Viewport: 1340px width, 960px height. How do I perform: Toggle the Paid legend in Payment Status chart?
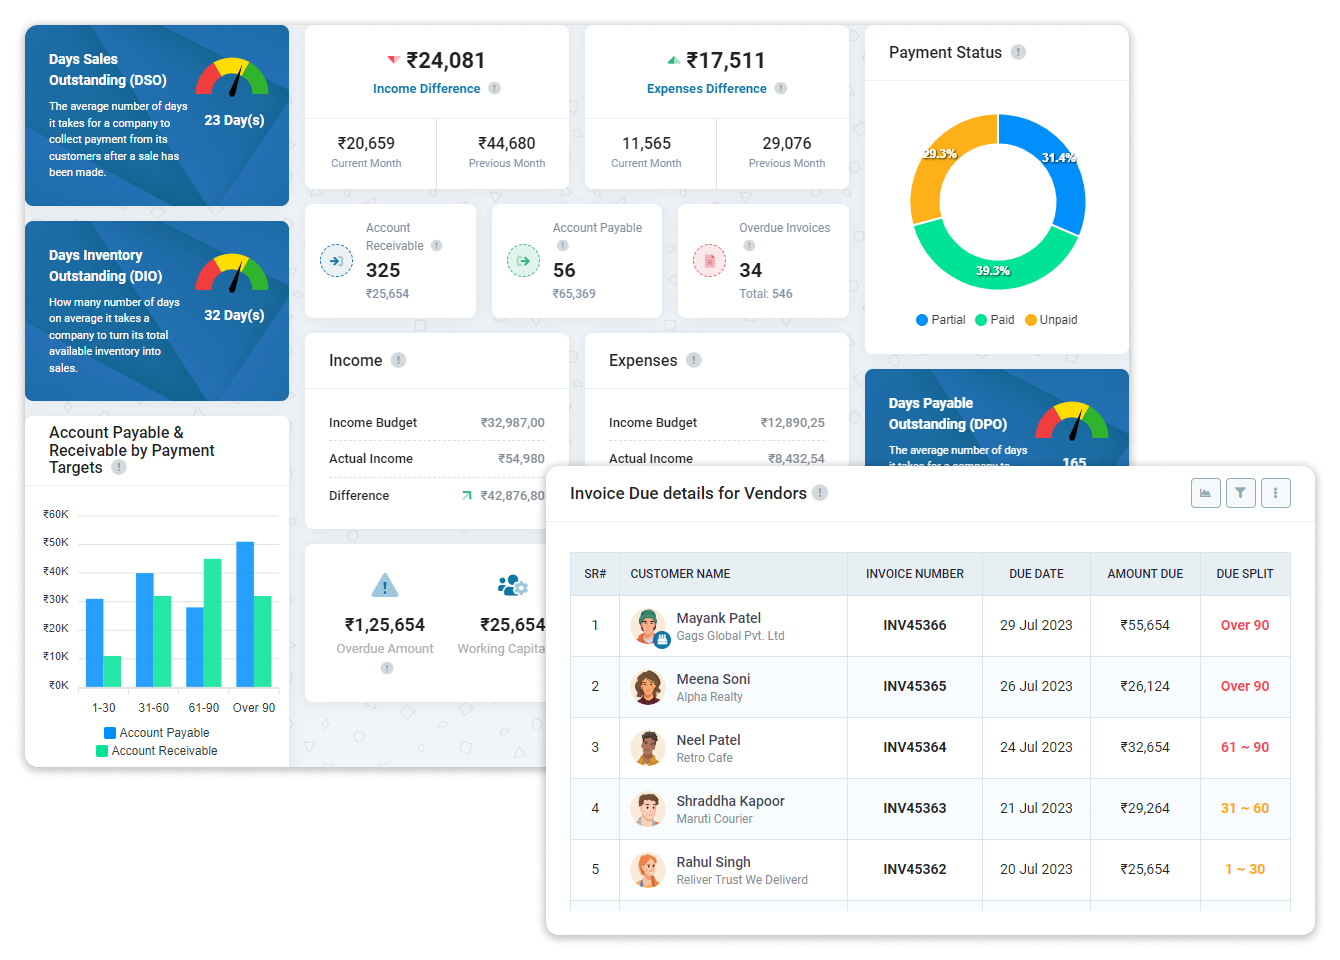pos(997,319)
